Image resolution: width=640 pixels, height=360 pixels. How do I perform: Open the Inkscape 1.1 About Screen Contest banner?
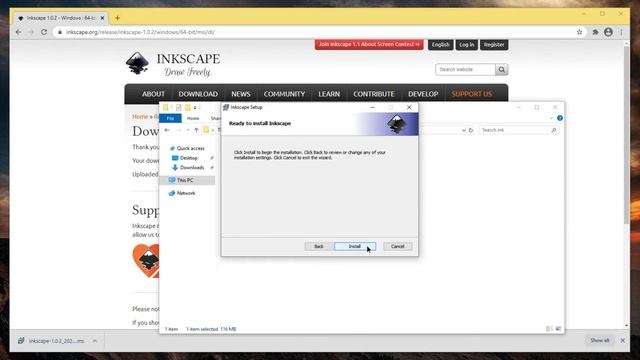tap(369, 44)
